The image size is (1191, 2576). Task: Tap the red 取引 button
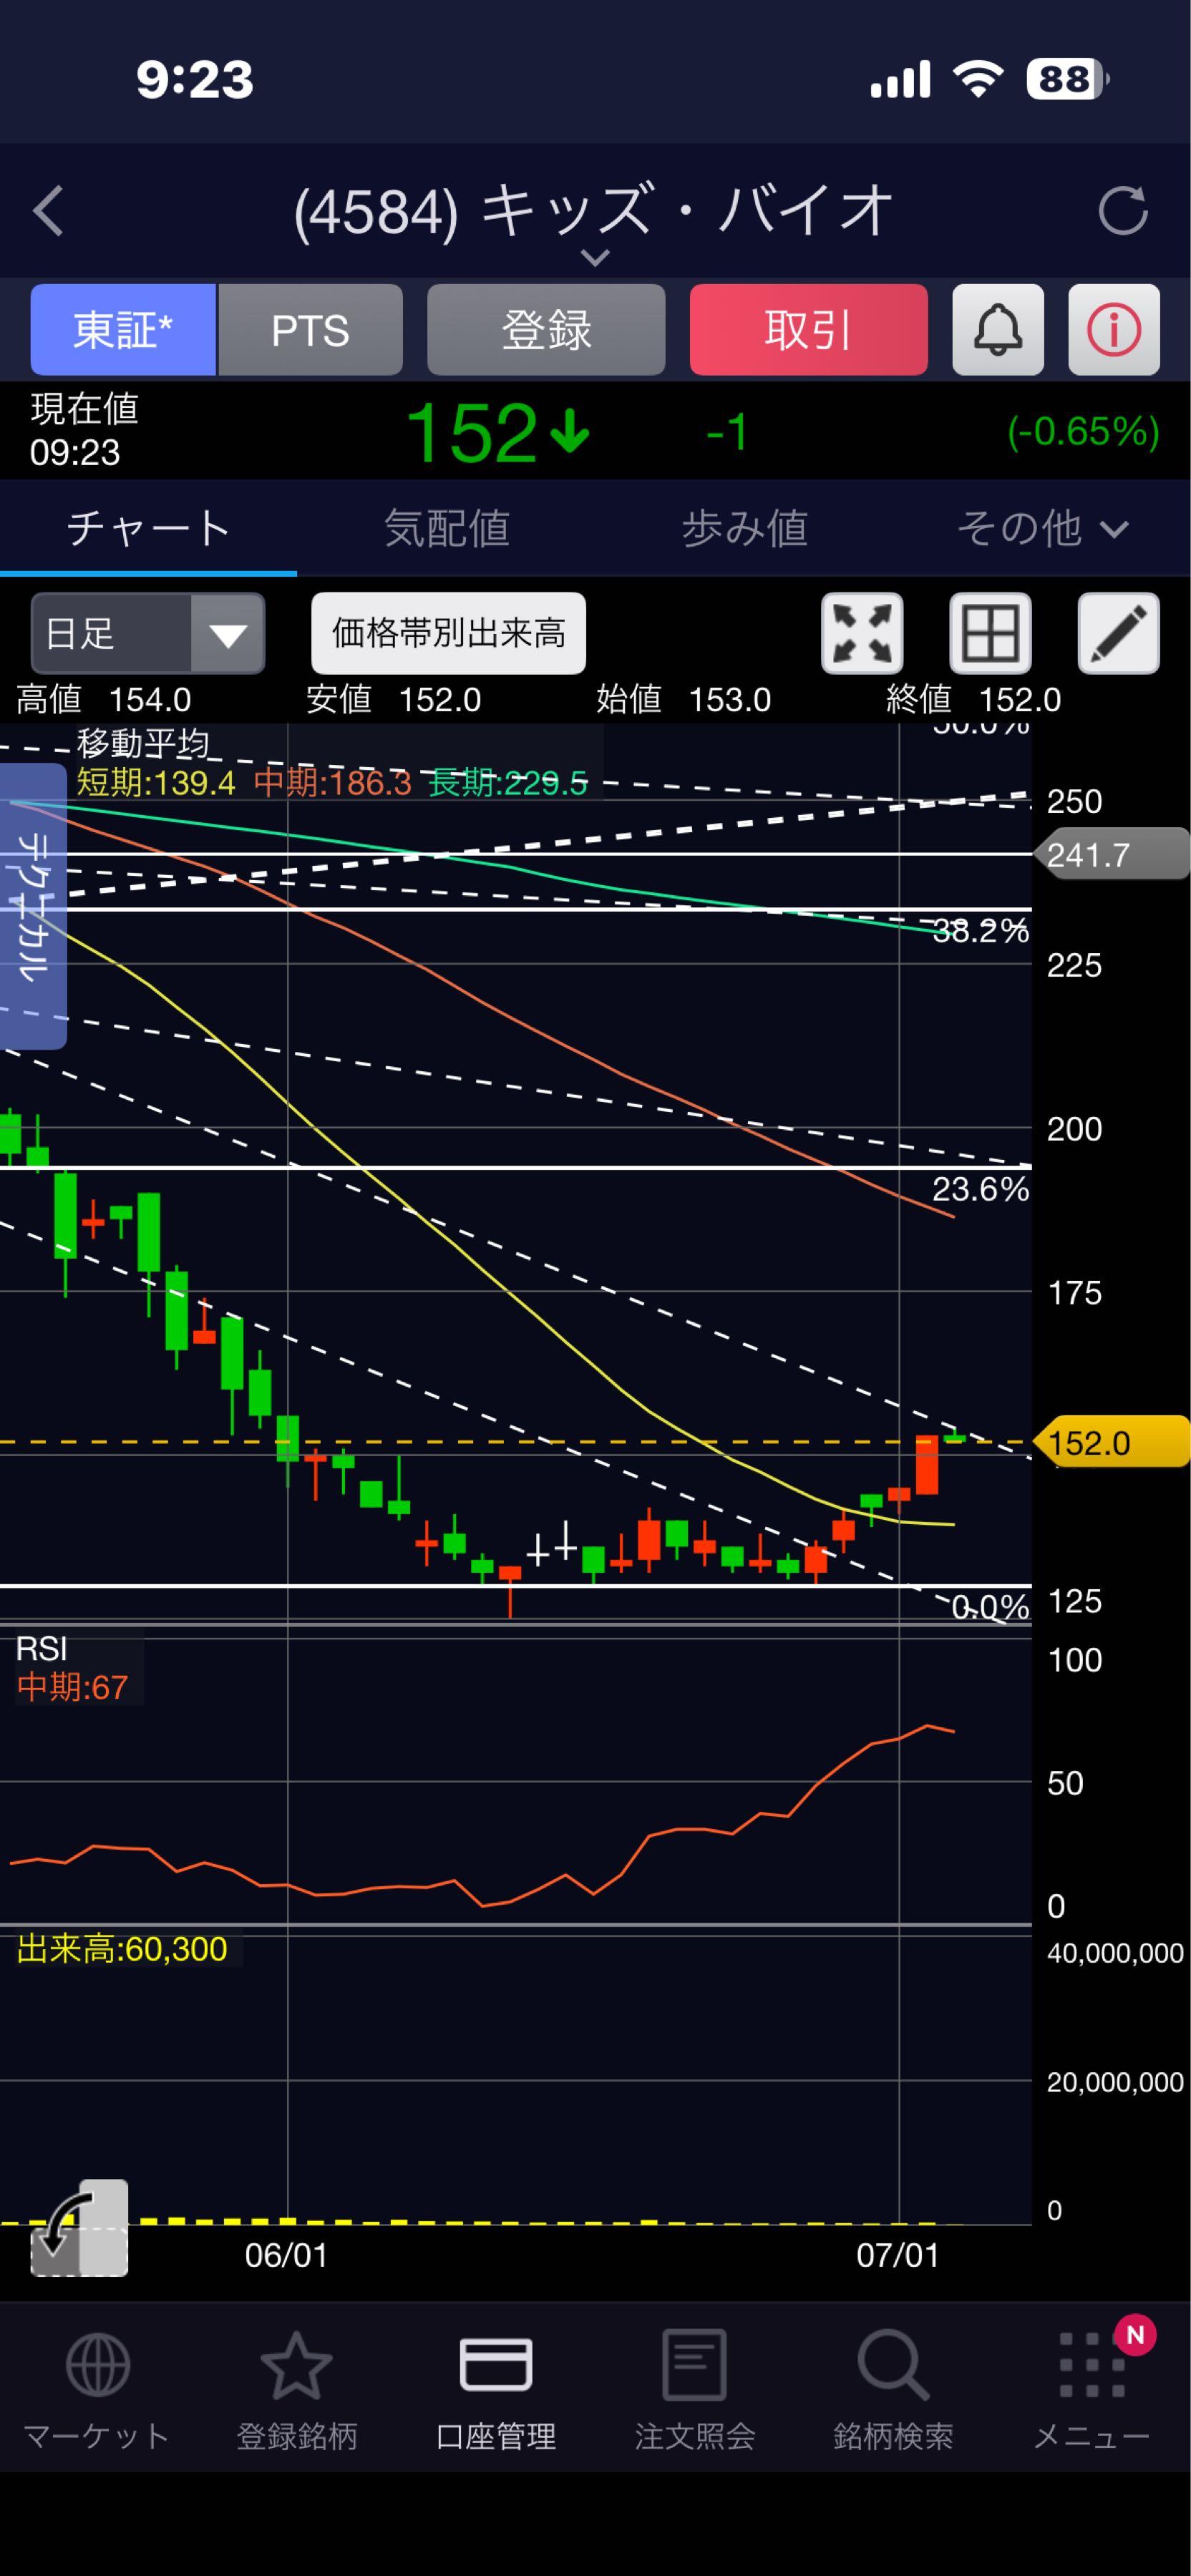pos(808,330)
